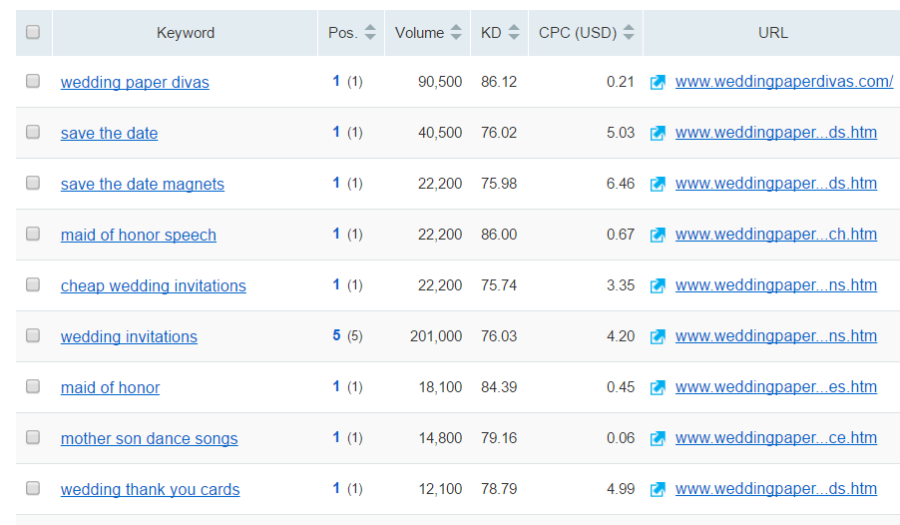
Task: Check the maid of honor speech checkbox
Action: [x=33, y=234]
